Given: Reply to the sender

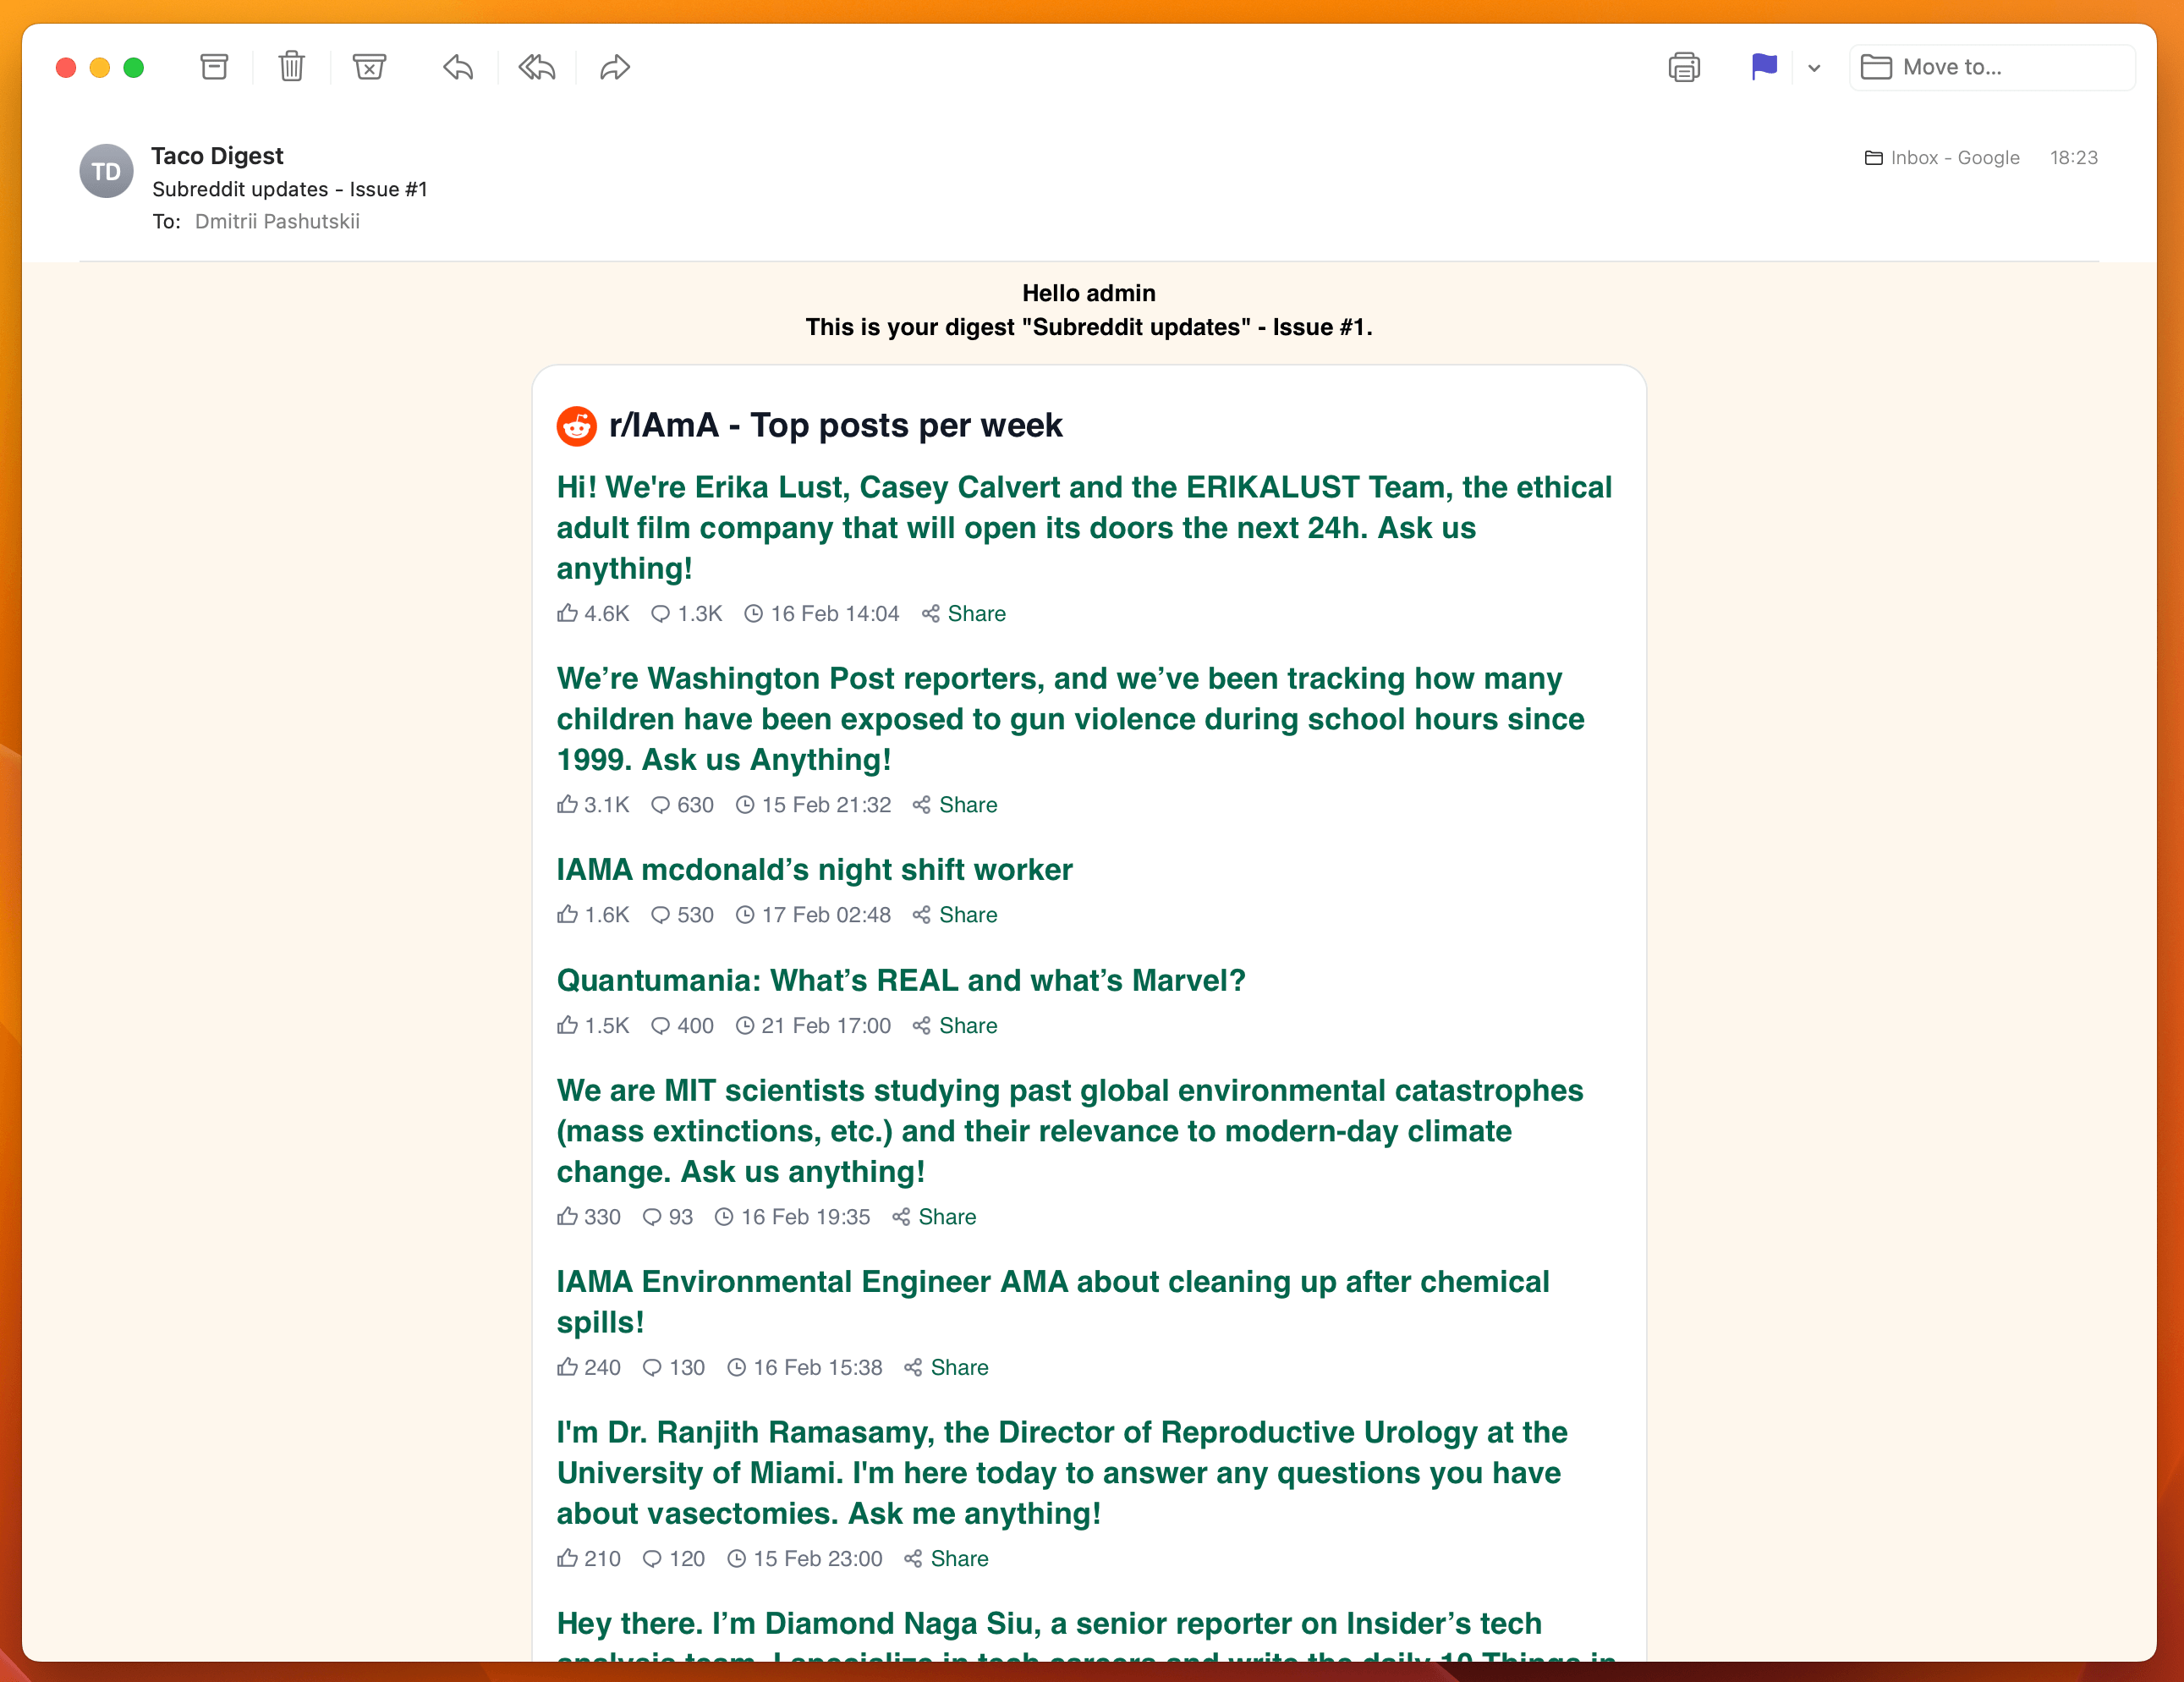Looking at the screenshot, I should pyautogui.click(x=458, y=67).
